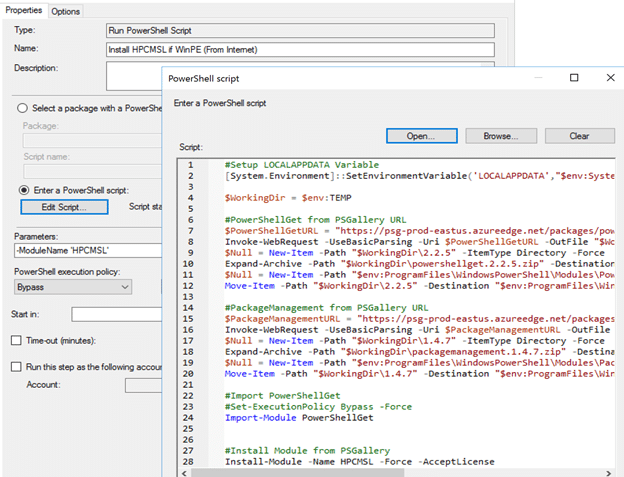Switch to the Options tab
624x477 pixels.
click(66, 11)
